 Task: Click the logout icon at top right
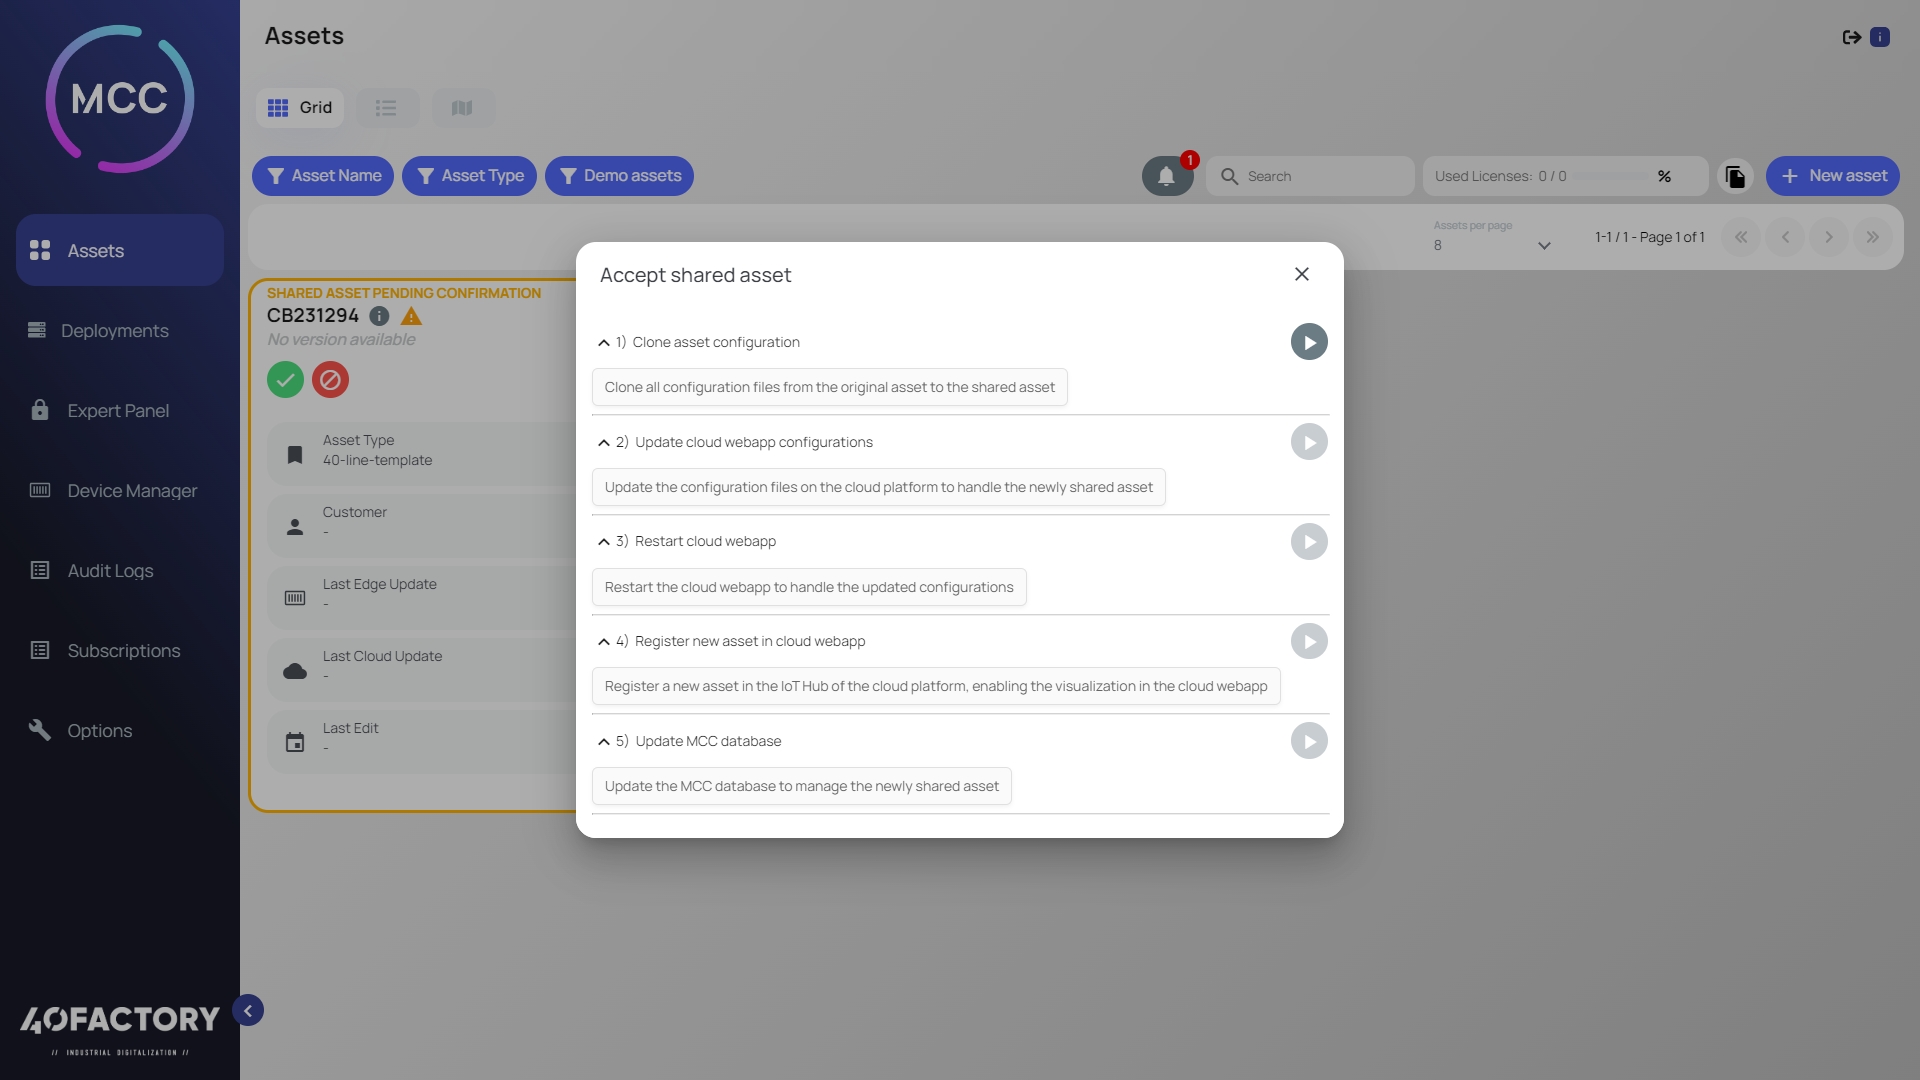[1851, 37]
